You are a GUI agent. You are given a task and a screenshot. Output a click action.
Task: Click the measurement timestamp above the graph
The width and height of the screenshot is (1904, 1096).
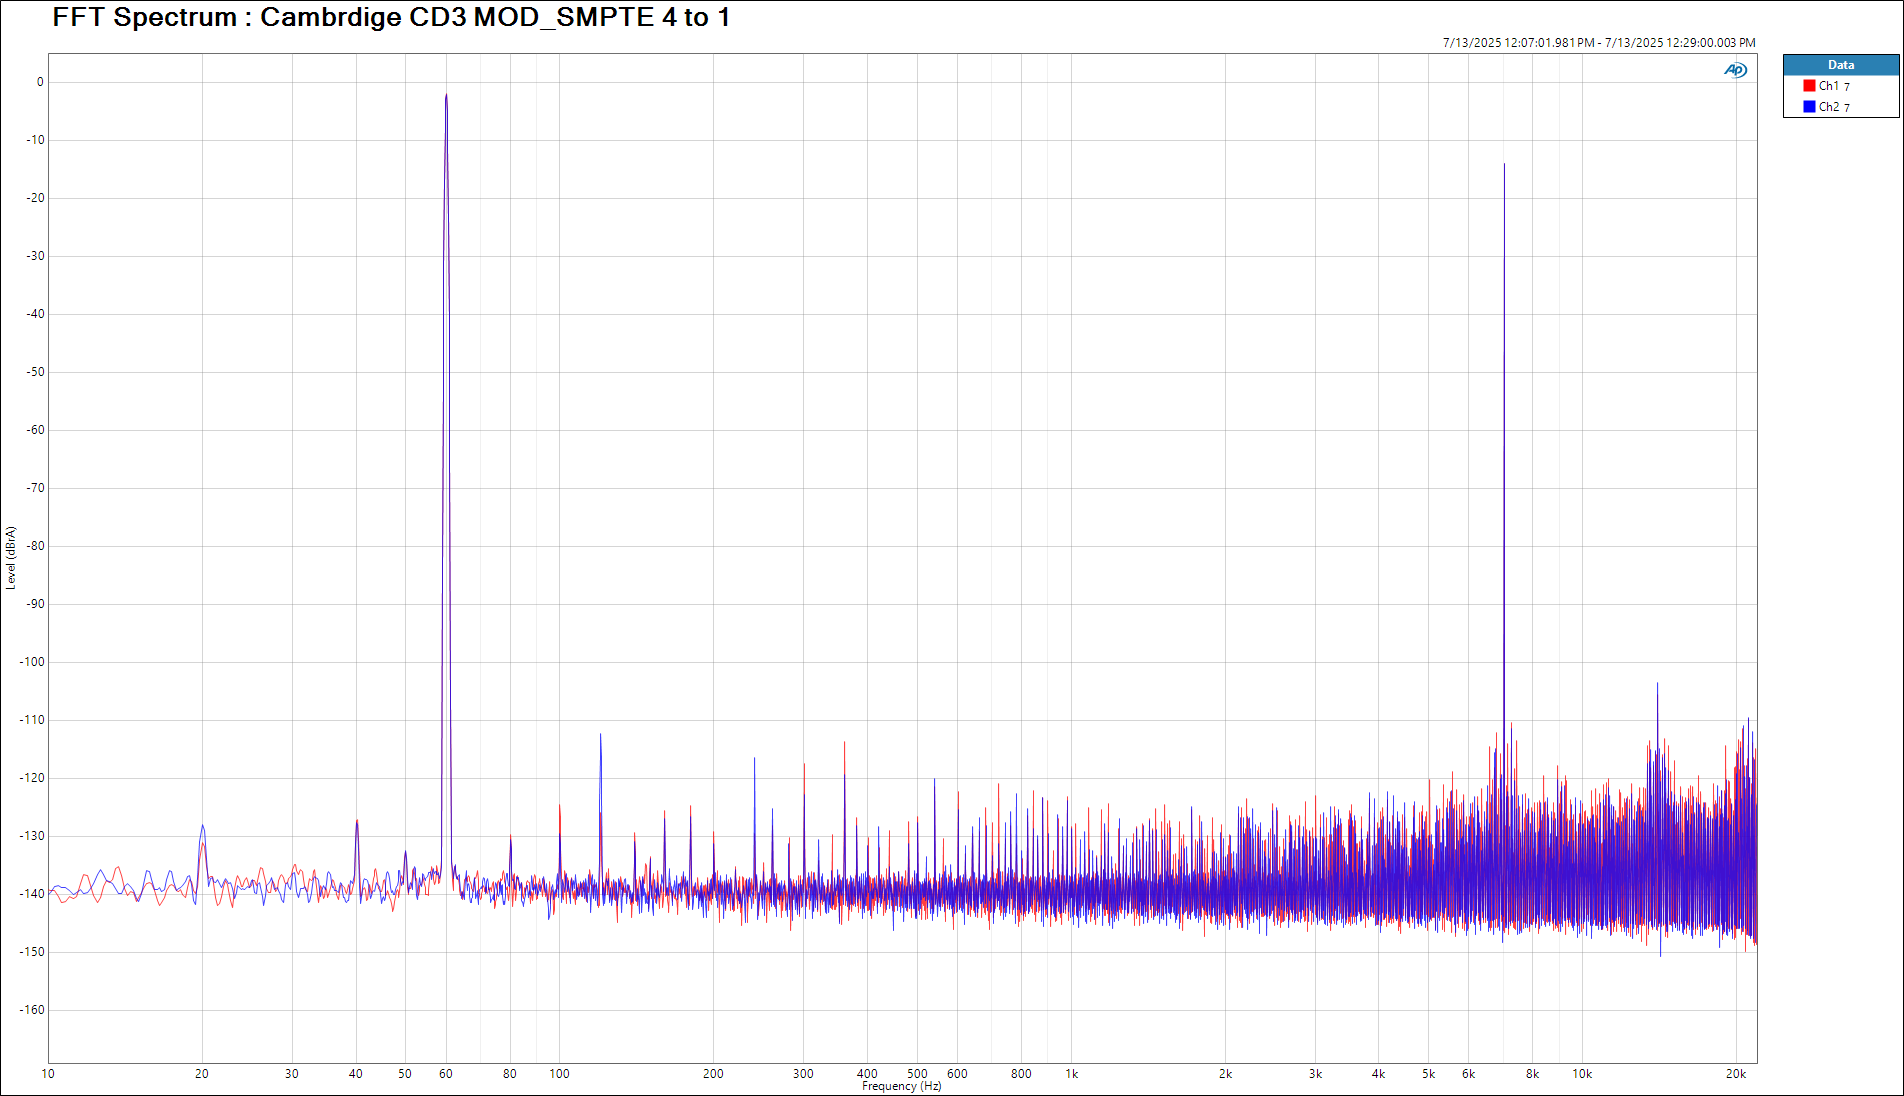(x=1598, y=43)
